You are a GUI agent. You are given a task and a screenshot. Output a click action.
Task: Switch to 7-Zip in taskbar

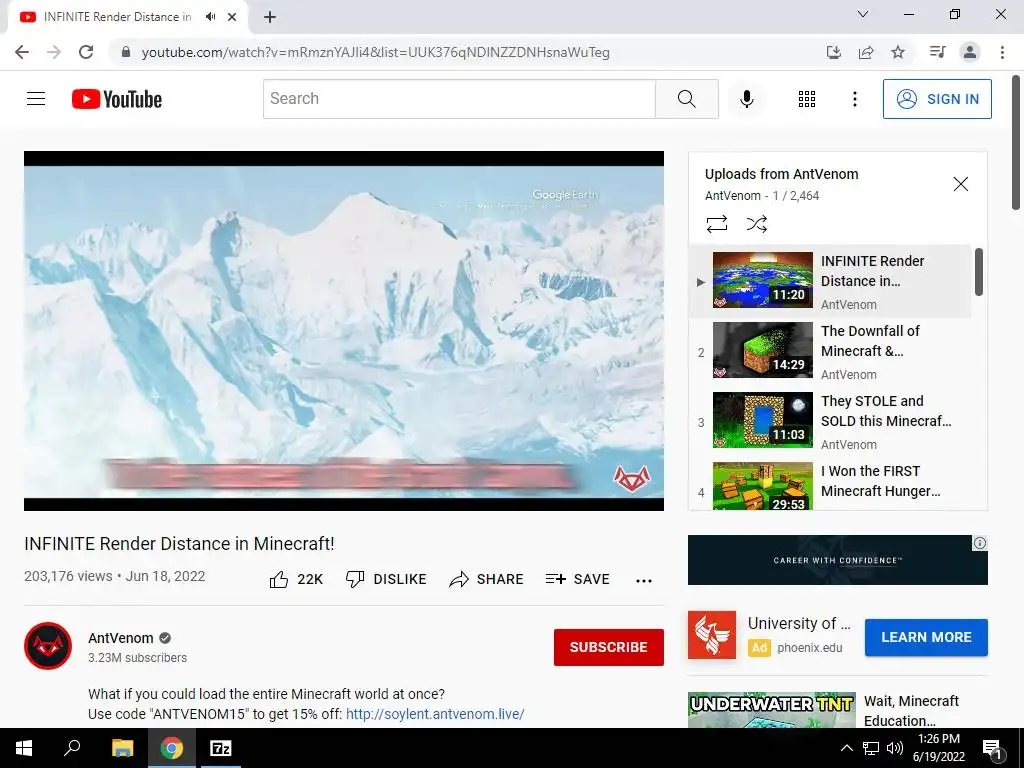(x=220, y=748)
